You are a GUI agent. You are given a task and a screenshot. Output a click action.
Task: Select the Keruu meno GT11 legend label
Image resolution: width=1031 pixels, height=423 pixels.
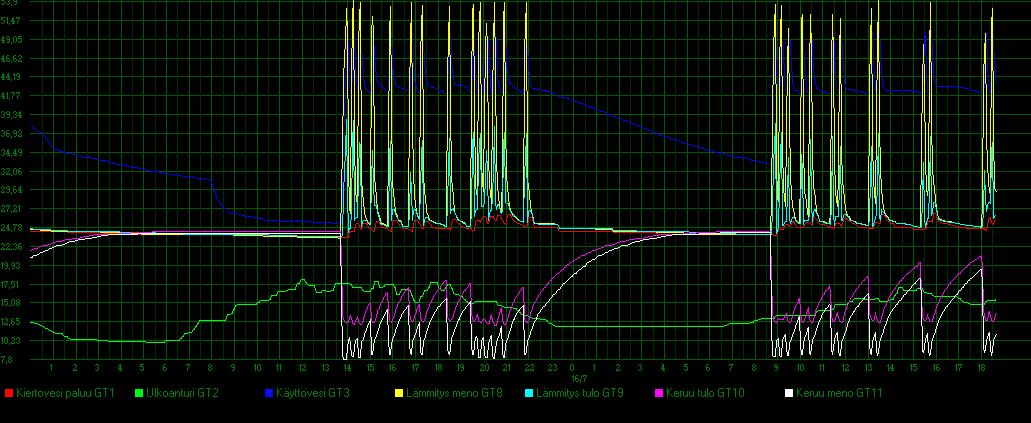(x=832, y=393)
